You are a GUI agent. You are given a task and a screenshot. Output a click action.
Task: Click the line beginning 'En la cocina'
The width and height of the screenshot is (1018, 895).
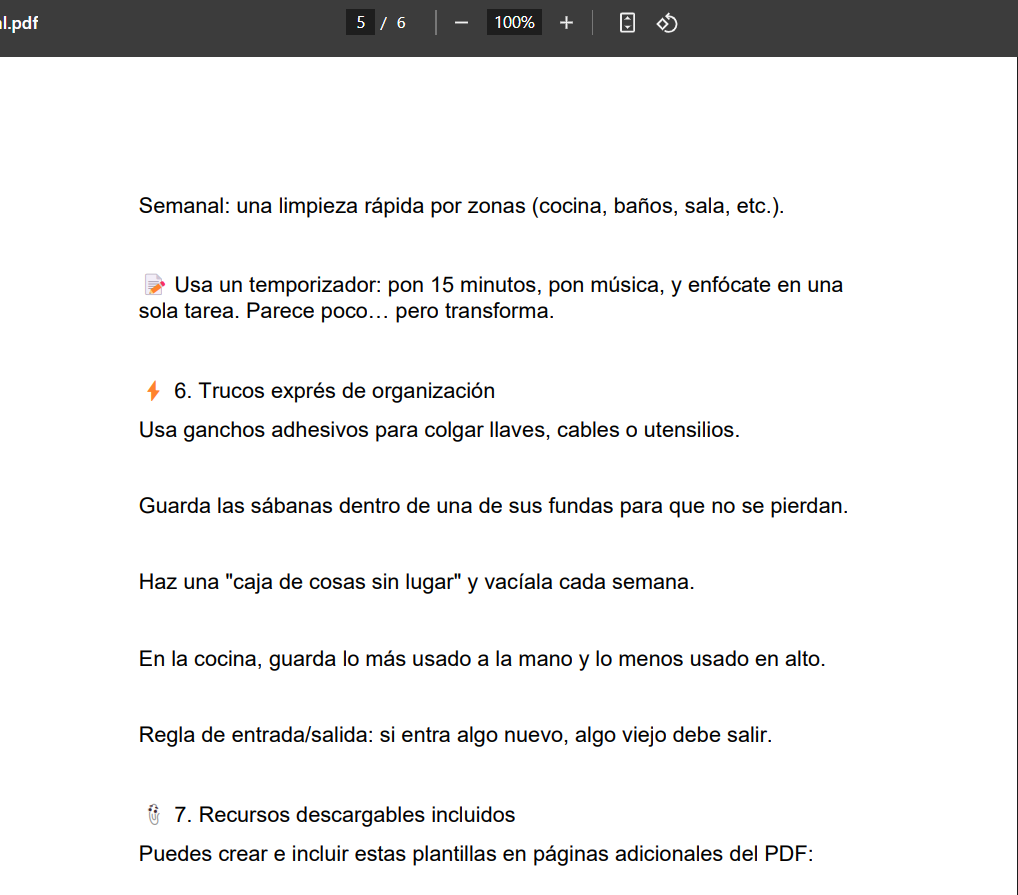tap(482, 659)
